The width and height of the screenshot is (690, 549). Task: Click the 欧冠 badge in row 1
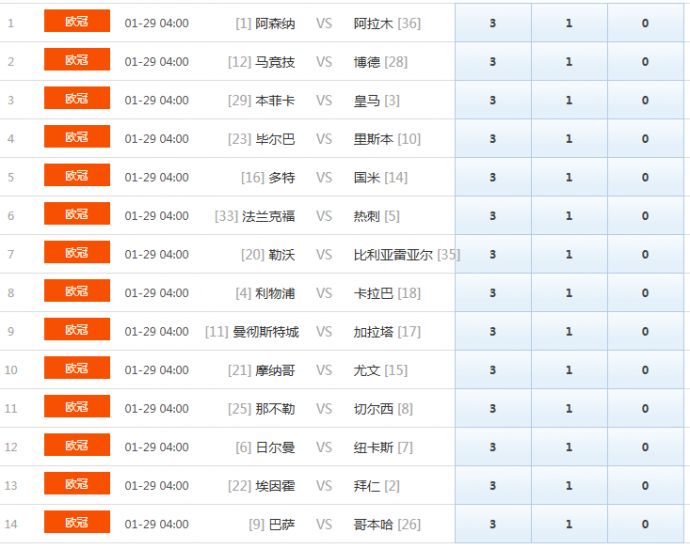click(77, 21)
